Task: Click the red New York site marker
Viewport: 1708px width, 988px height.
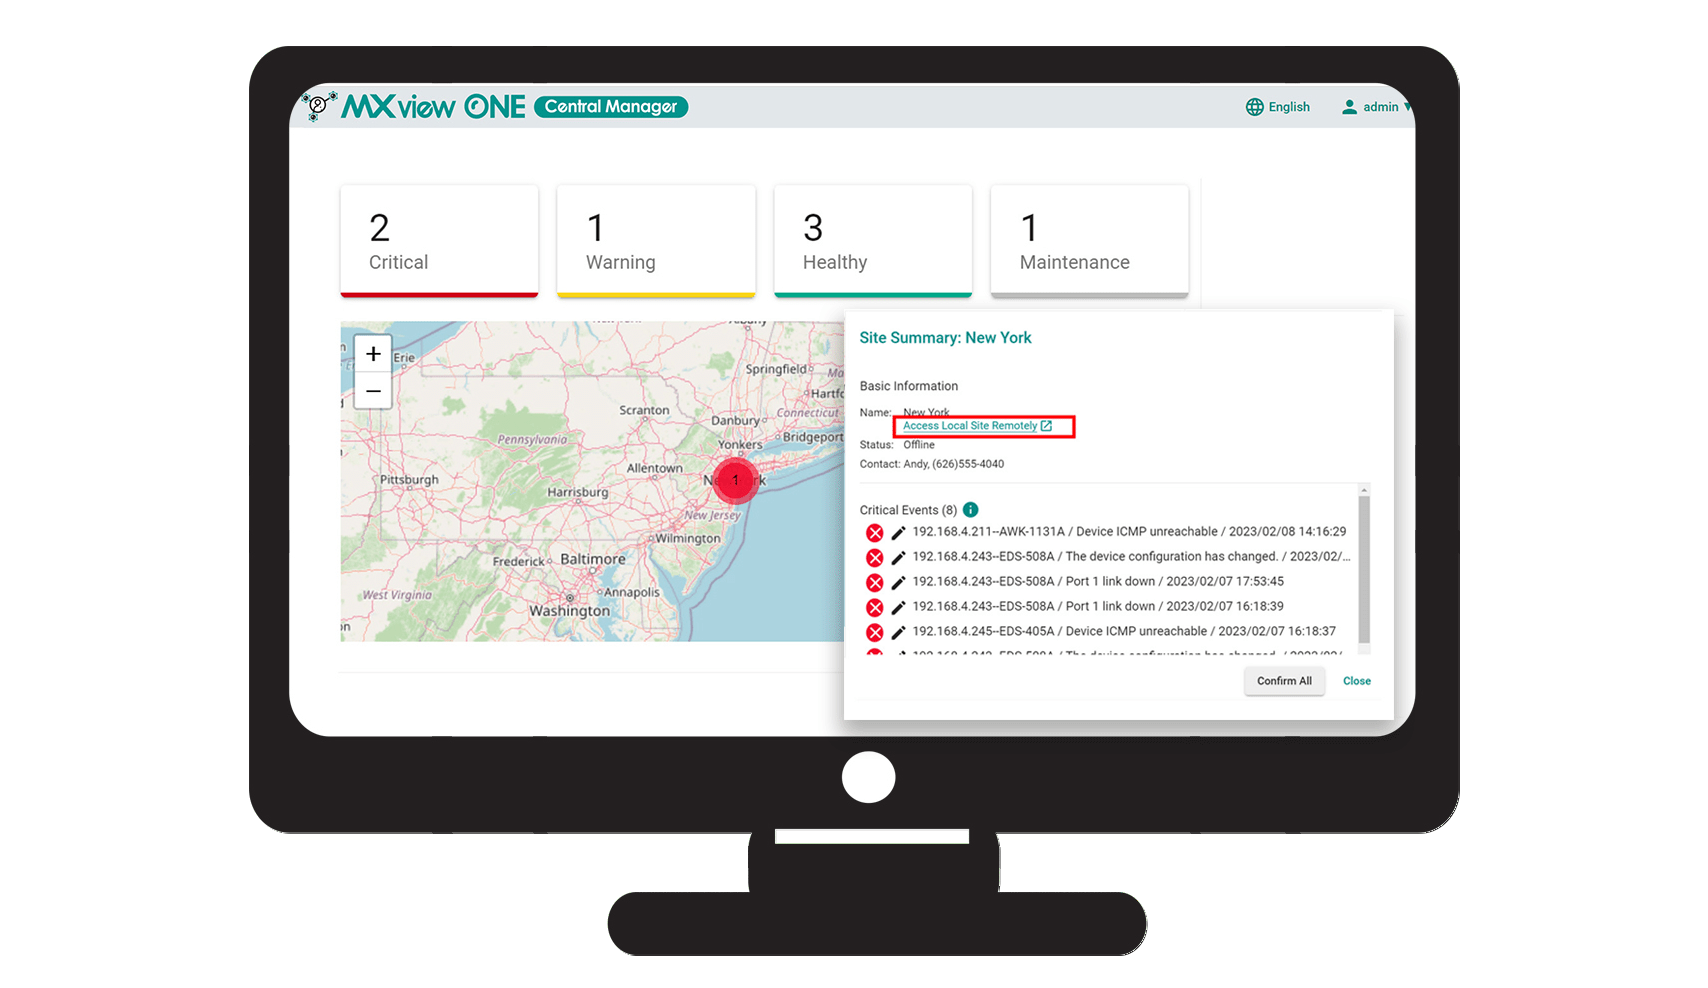Action: click(x=736, y=481)
